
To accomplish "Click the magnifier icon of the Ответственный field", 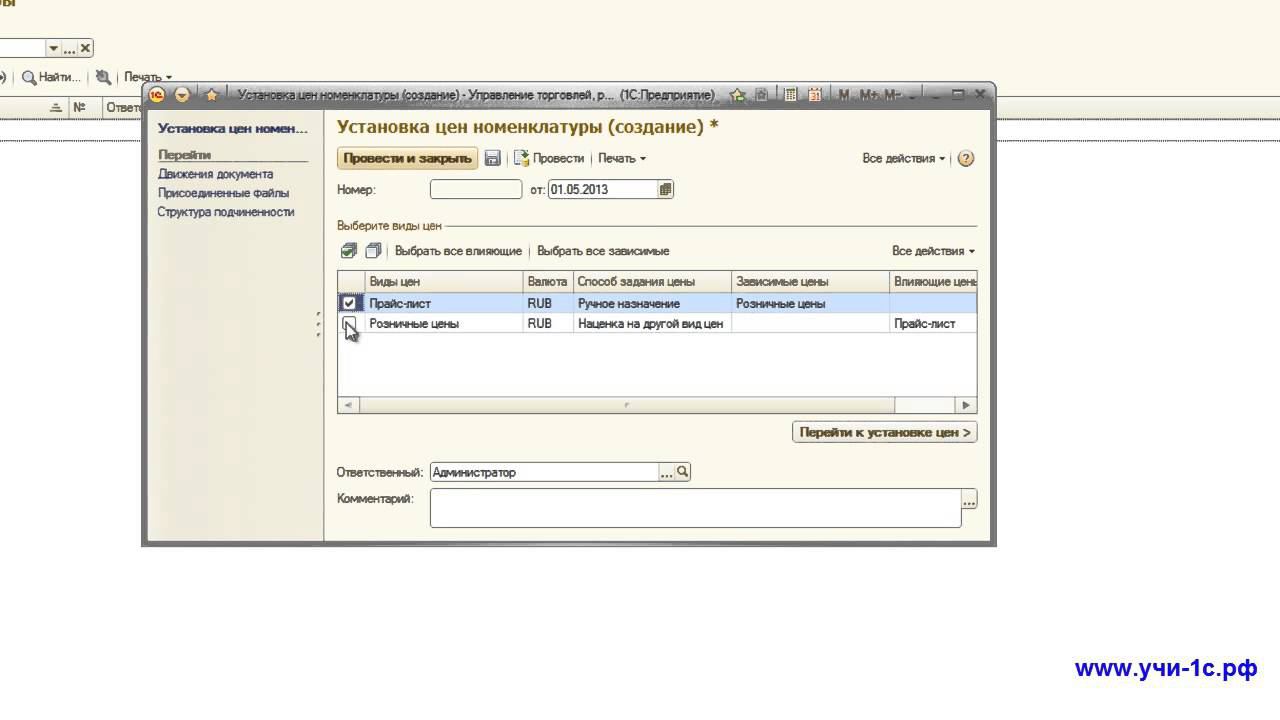I will [683, 472].
